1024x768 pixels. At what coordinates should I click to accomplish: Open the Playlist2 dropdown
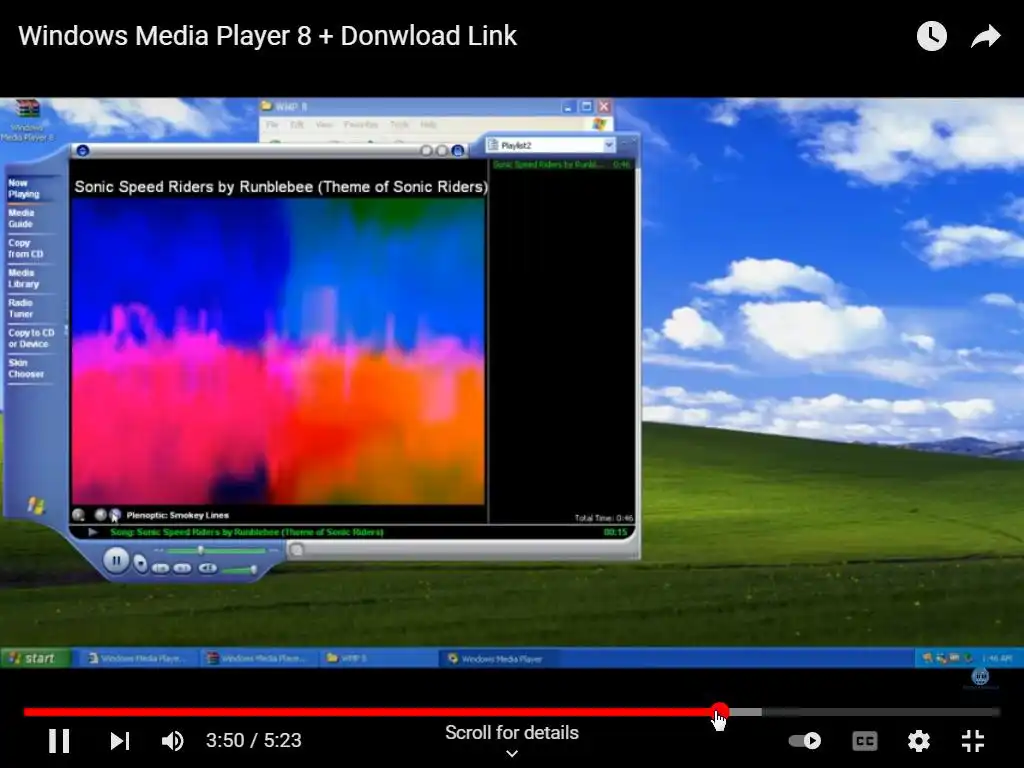(x=609, y=145)
